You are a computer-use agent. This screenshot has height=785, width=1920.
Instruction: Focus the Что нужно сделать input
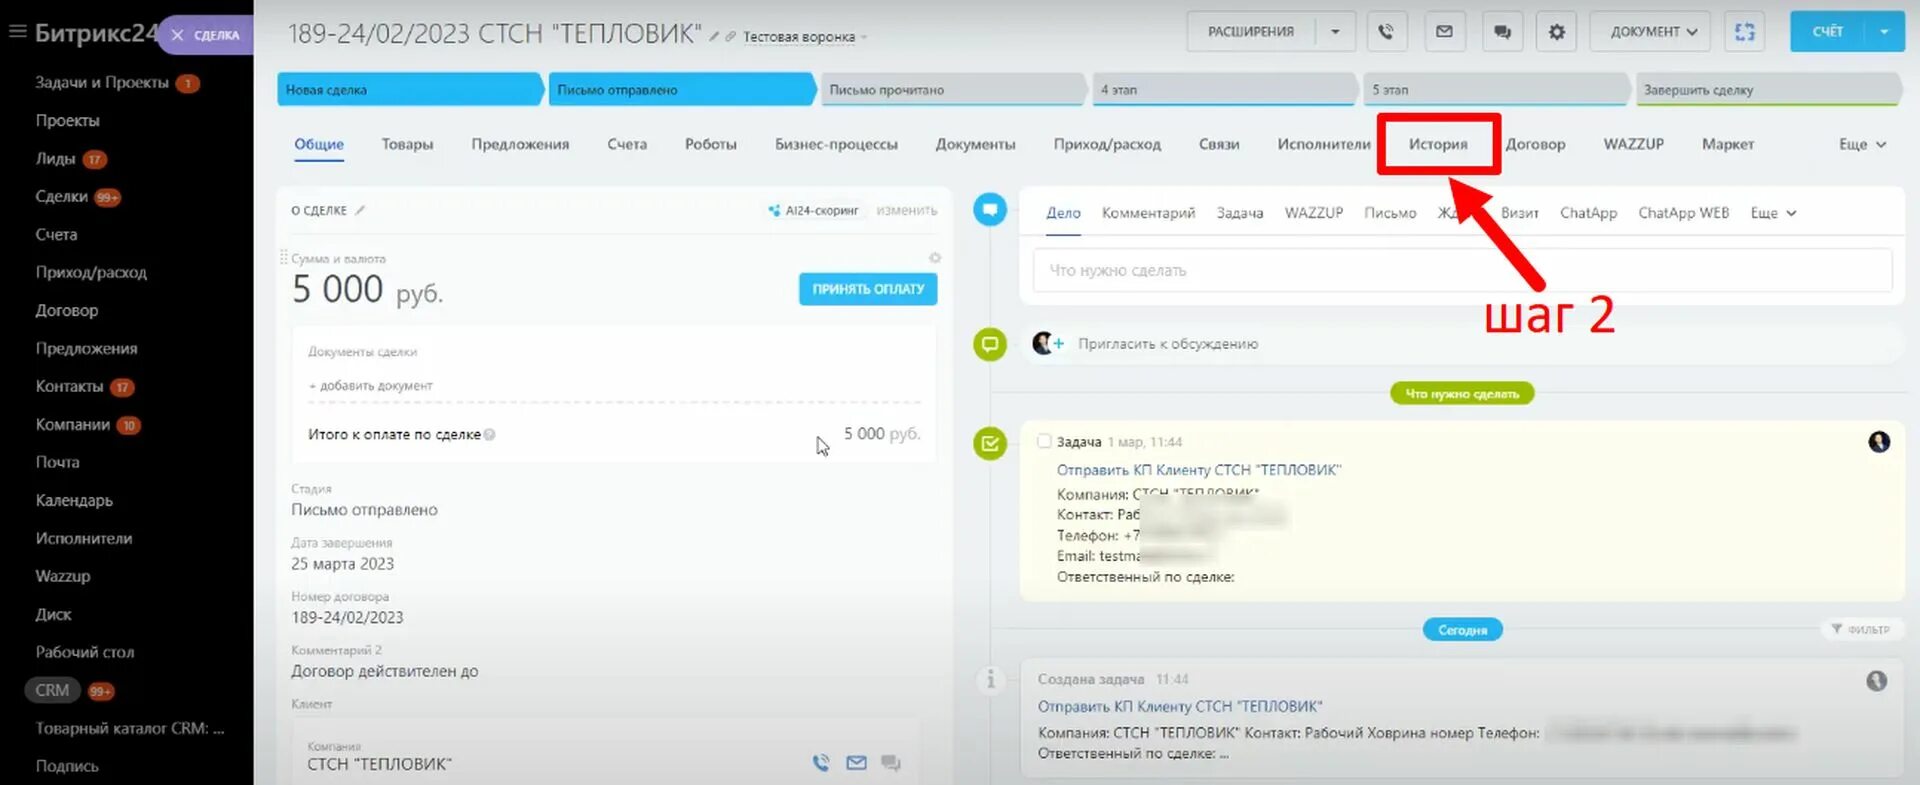tap(1462, 270)
